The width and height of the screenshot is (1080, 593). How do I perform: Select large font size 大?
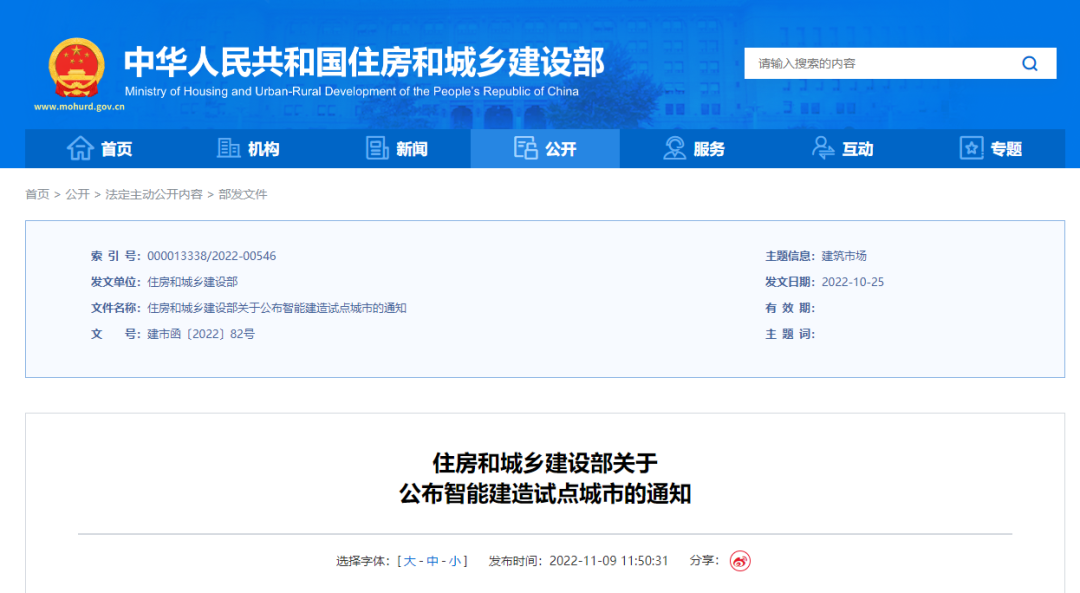[x=410, y=561]
